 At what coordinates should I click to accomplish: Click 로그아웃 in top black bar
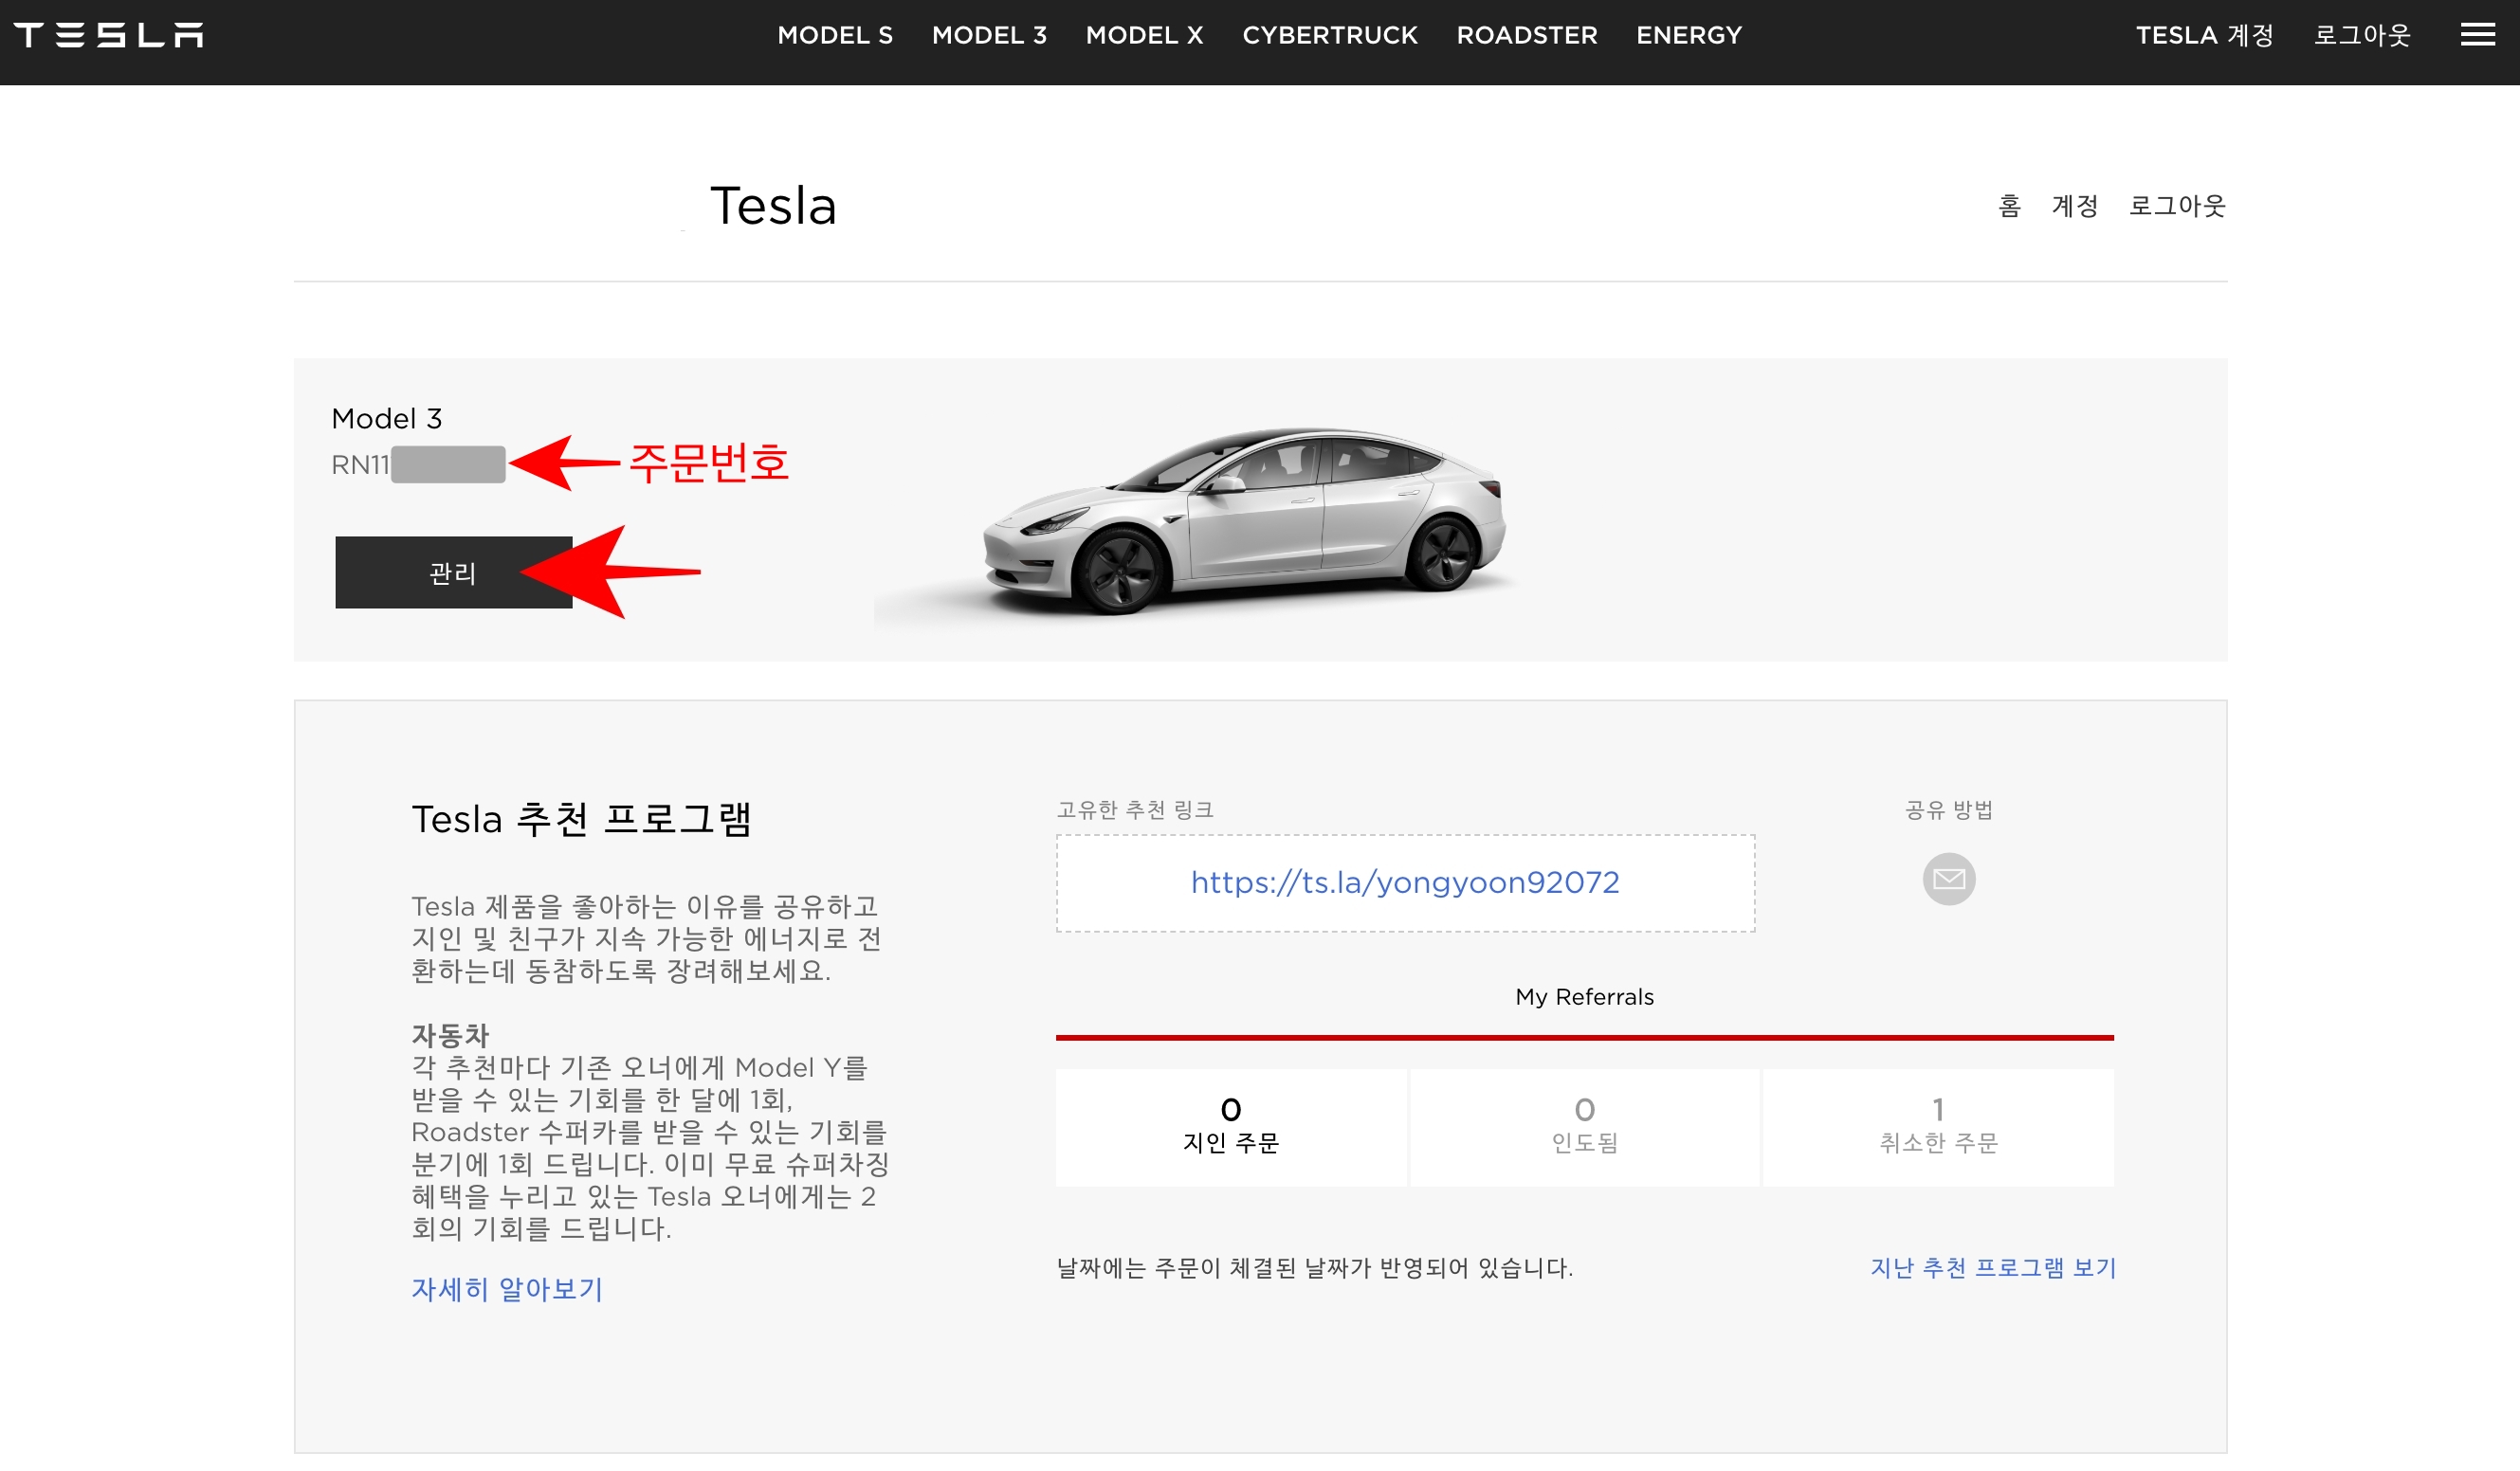[x=2362, y=35]
